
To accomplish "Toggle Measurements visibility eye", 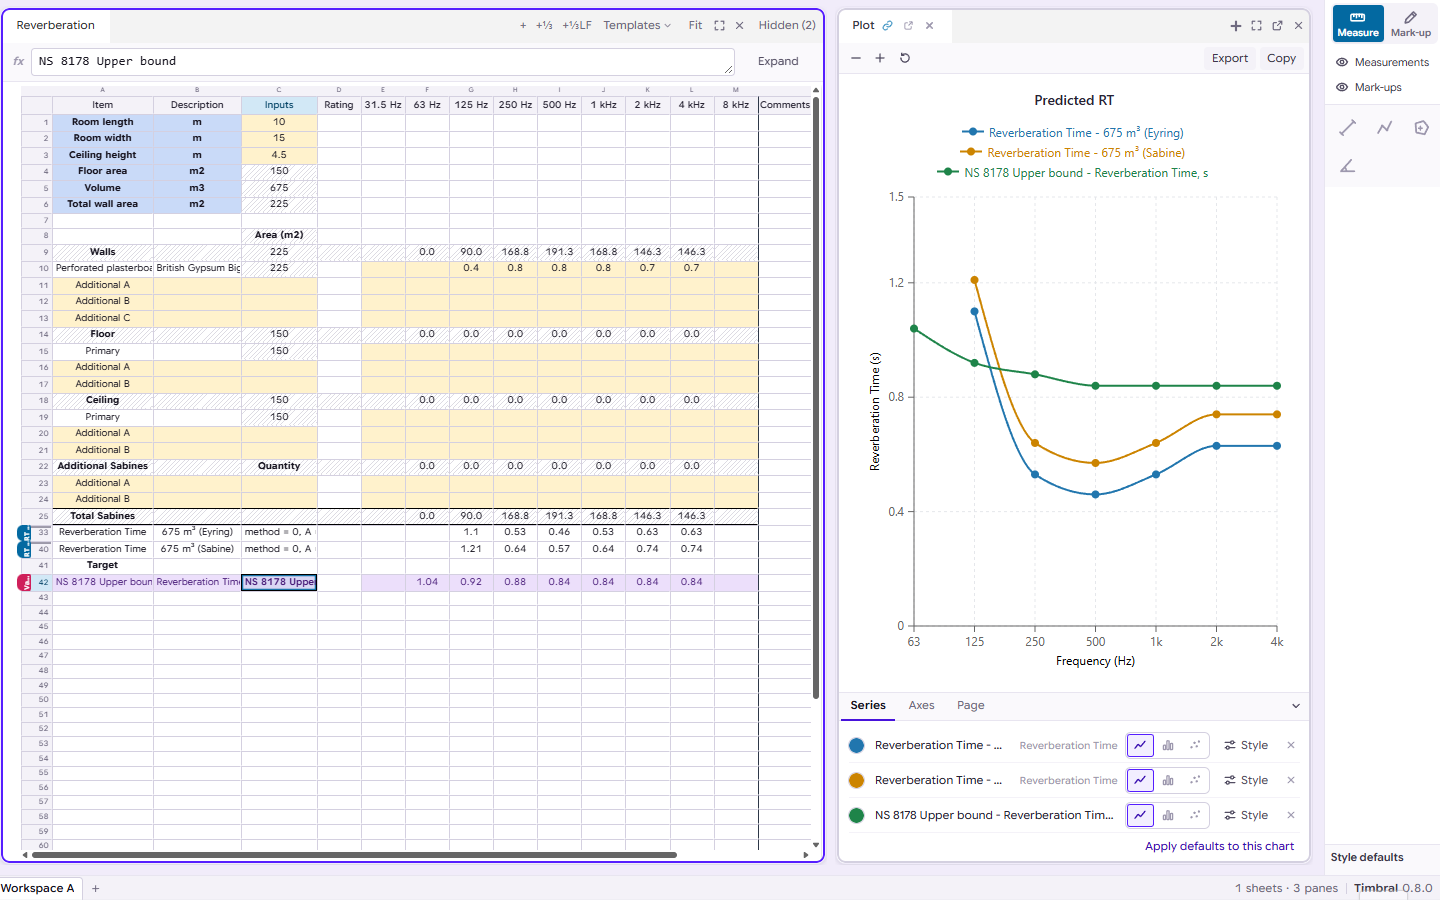I will pos(1342,62).
